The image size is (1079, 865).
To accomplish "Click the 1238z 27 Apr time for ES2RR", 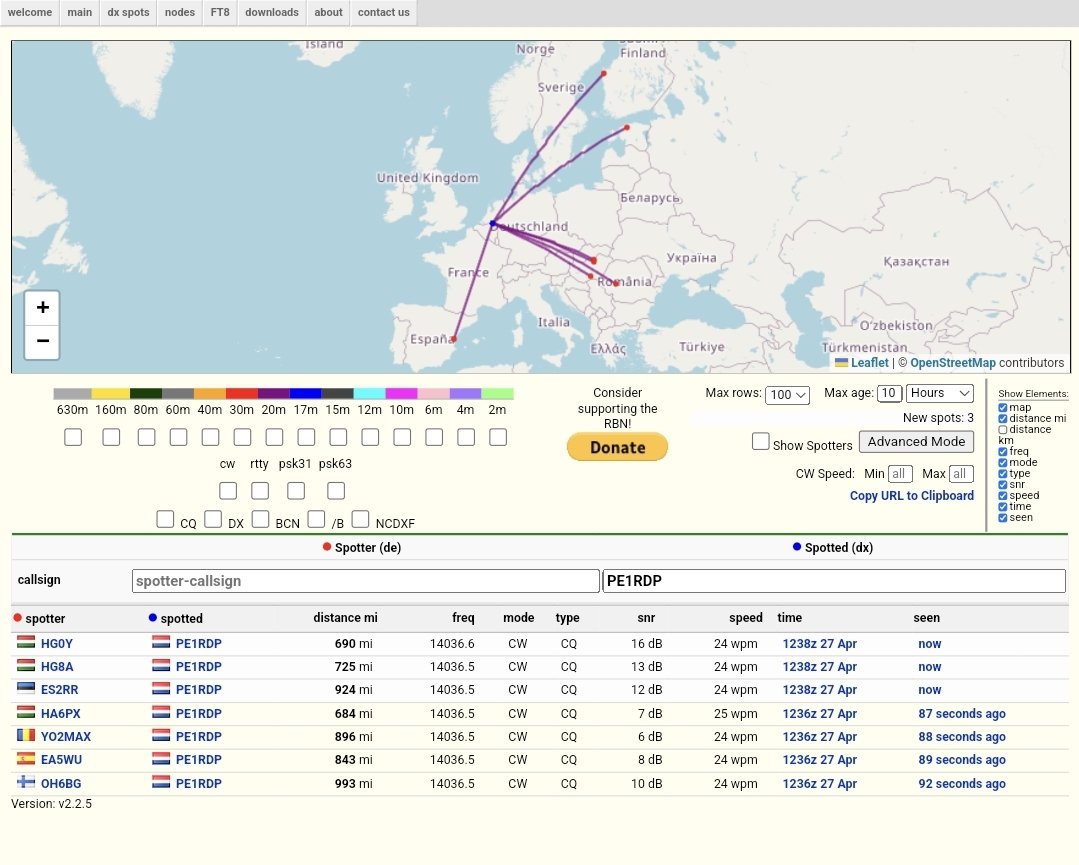I will 820,690.
